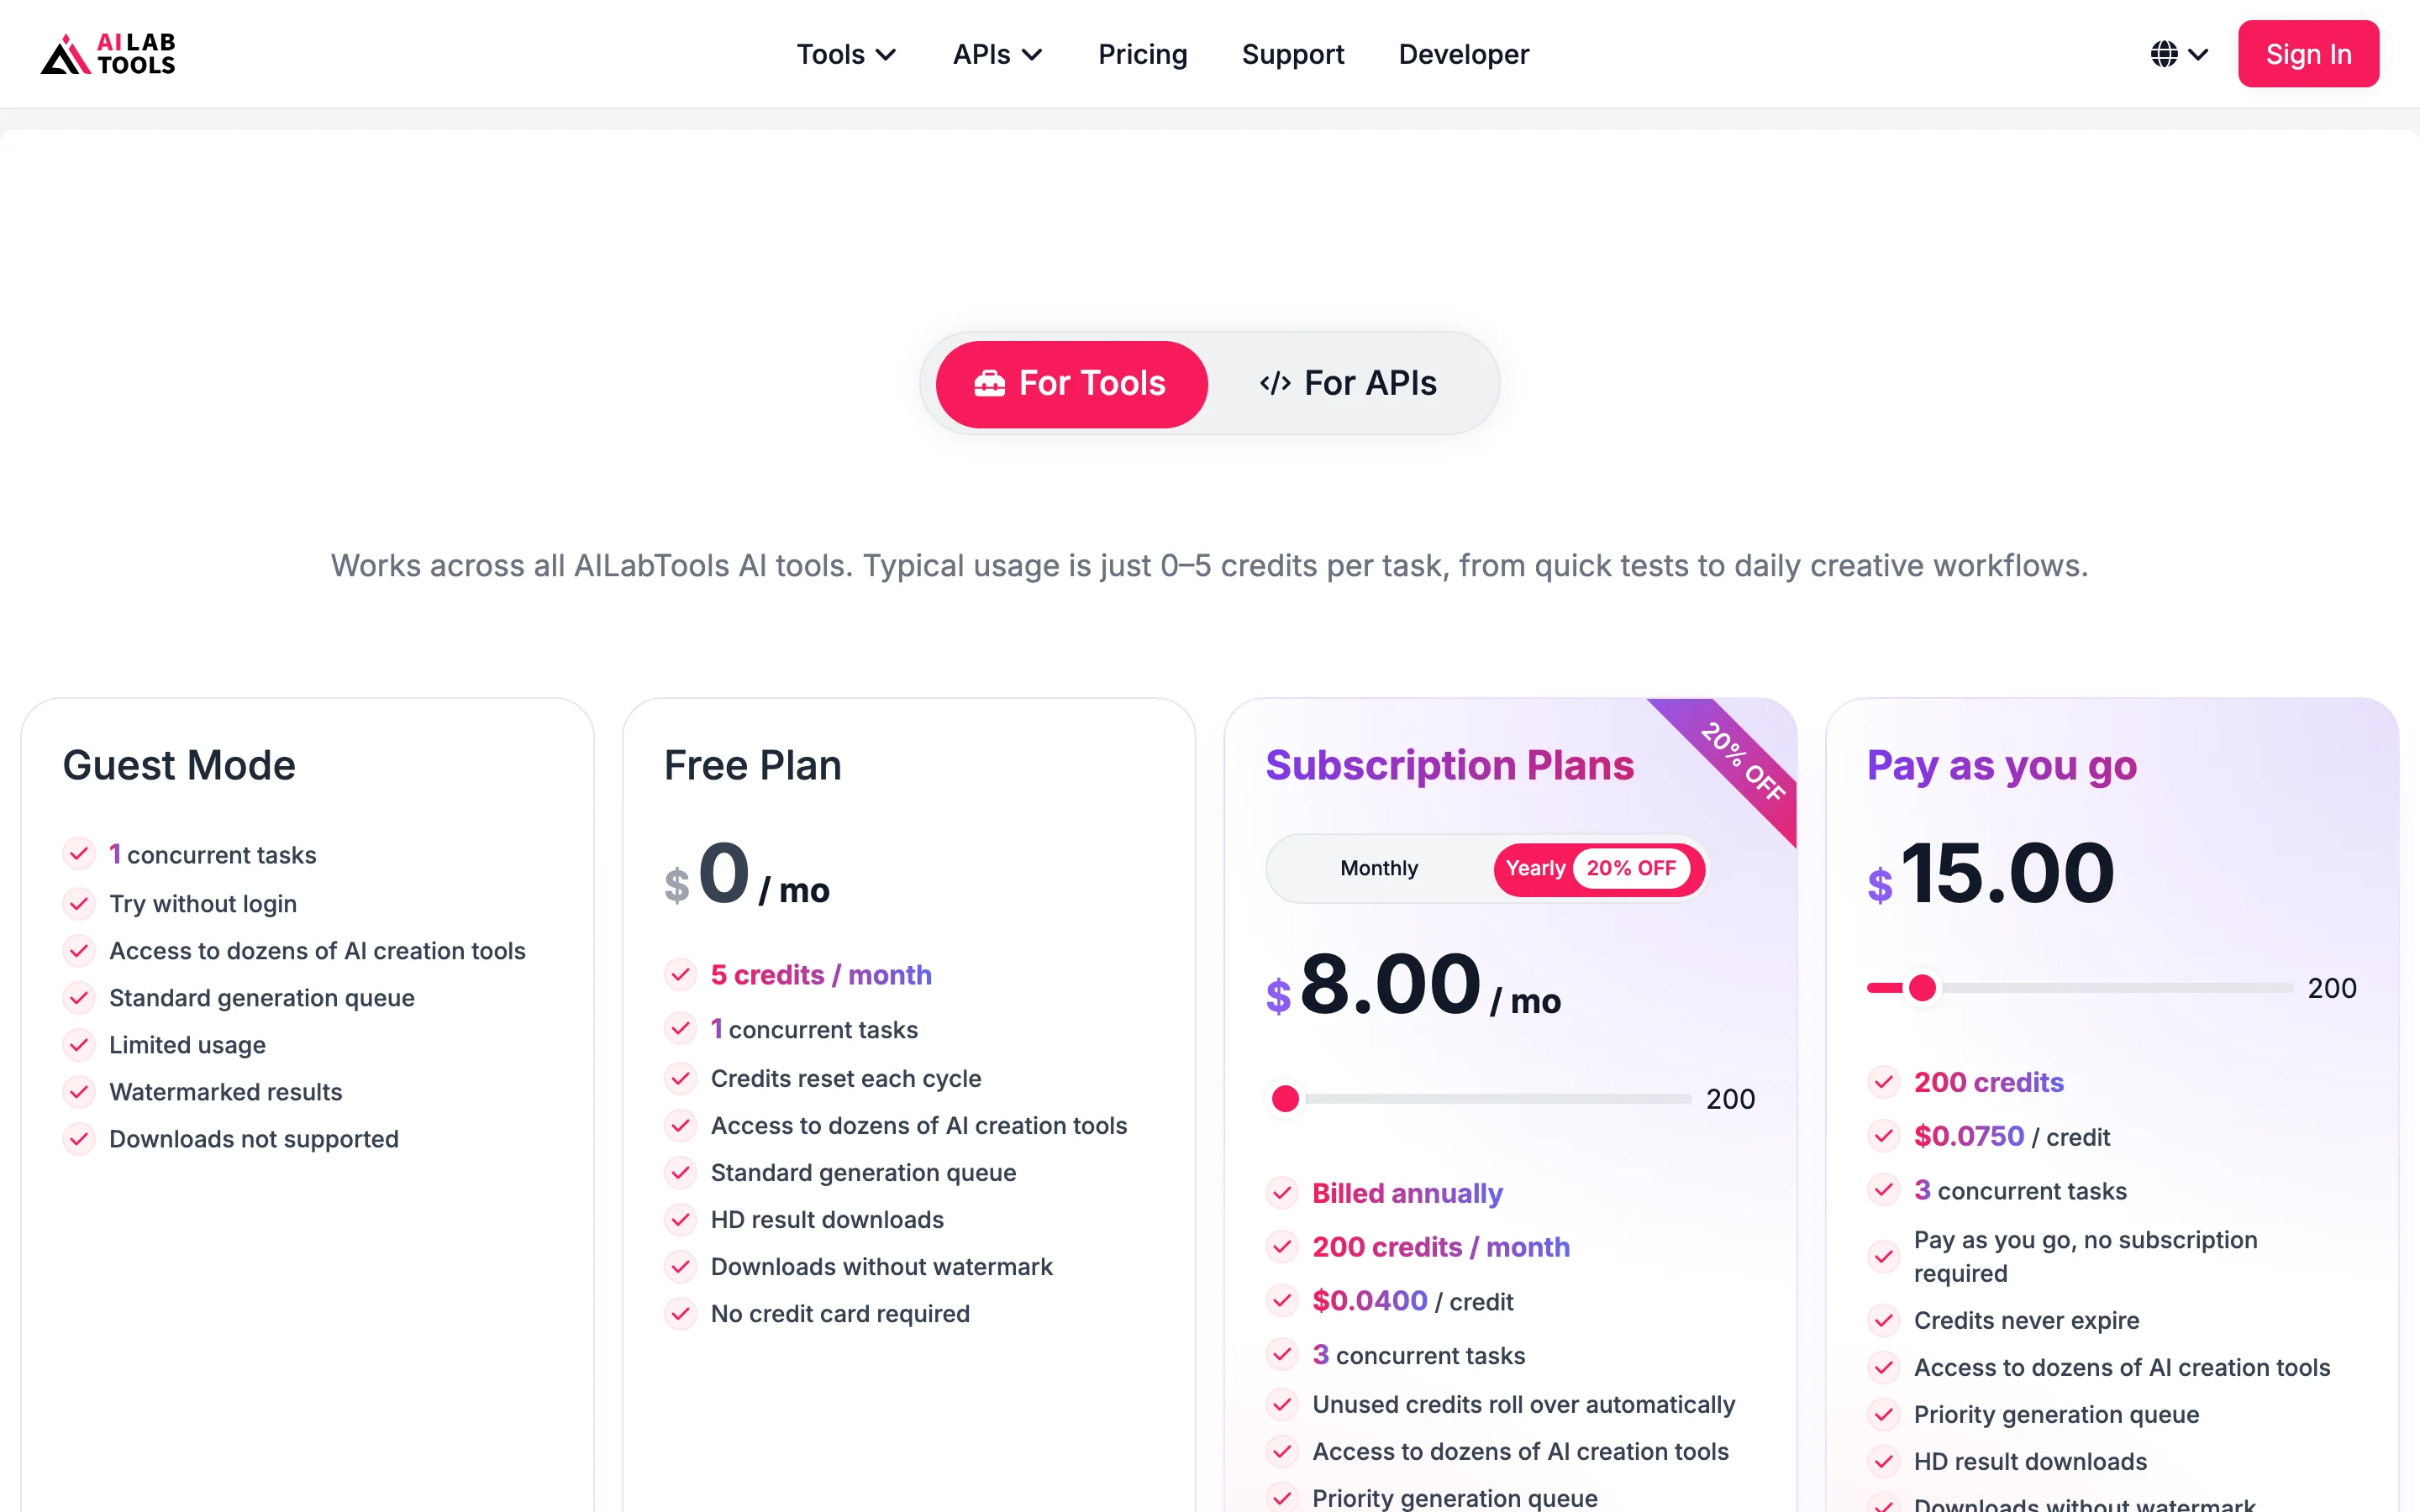Click the Sign In button
The image size is (2420, 1512).
tap(2308, 54)
